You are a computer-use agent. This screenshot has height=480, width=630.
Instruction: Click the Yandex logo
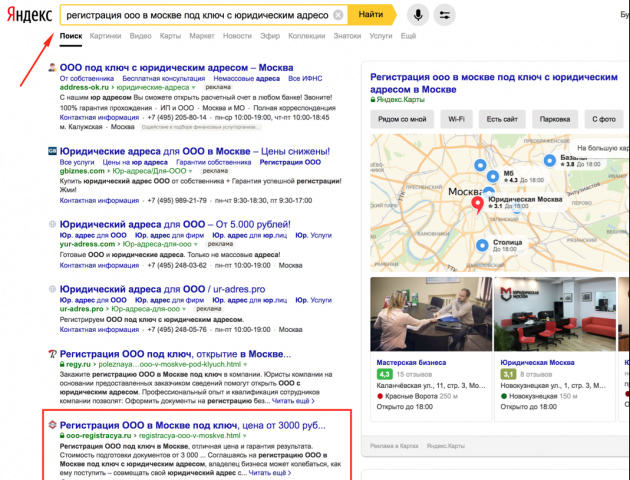tap(30, 15)
